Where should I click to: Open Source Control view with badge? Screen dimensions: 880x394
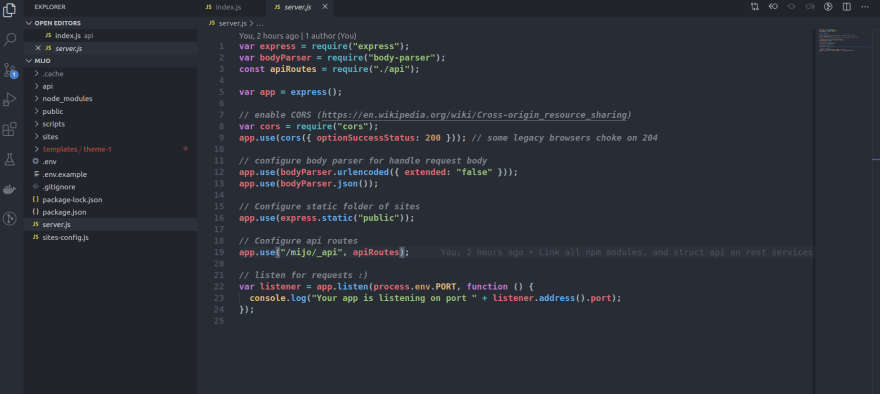(10, 70)
